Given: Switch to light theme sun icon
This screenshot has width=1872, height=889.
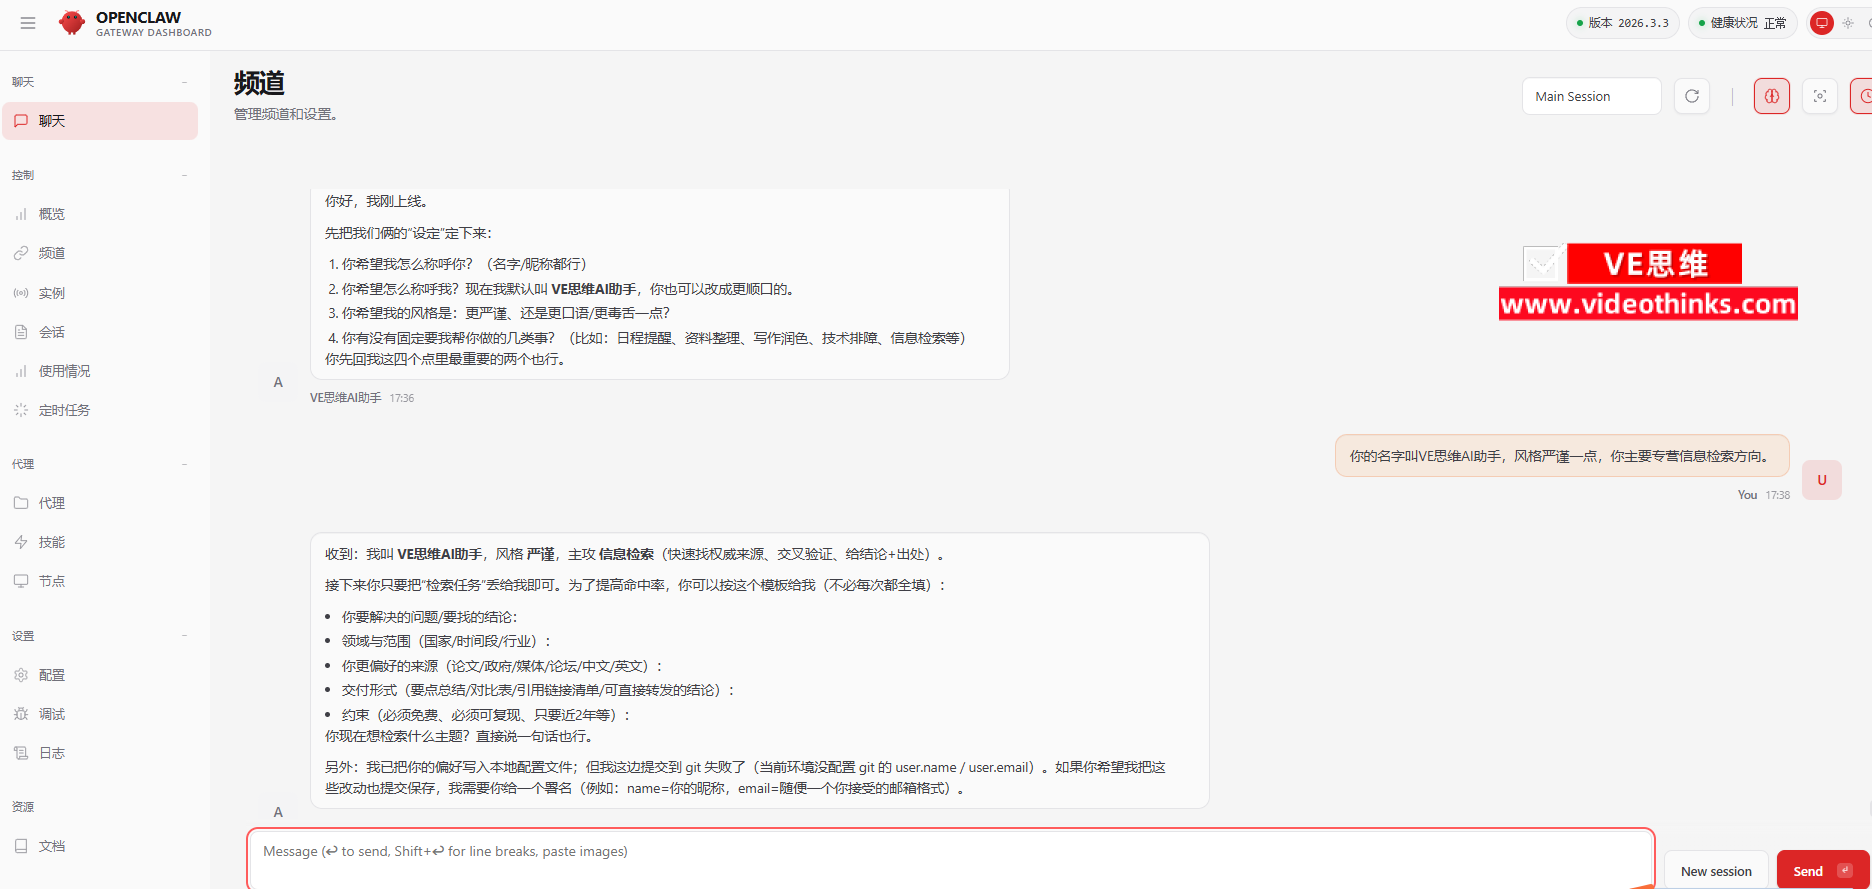Looking at the screenshot, I should tap(1848, 23).
